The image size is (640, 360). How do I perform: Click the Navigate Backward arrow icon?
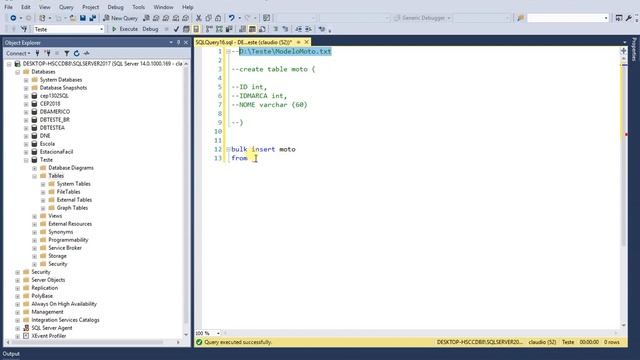pyautogui.click(x=13, y=18)
